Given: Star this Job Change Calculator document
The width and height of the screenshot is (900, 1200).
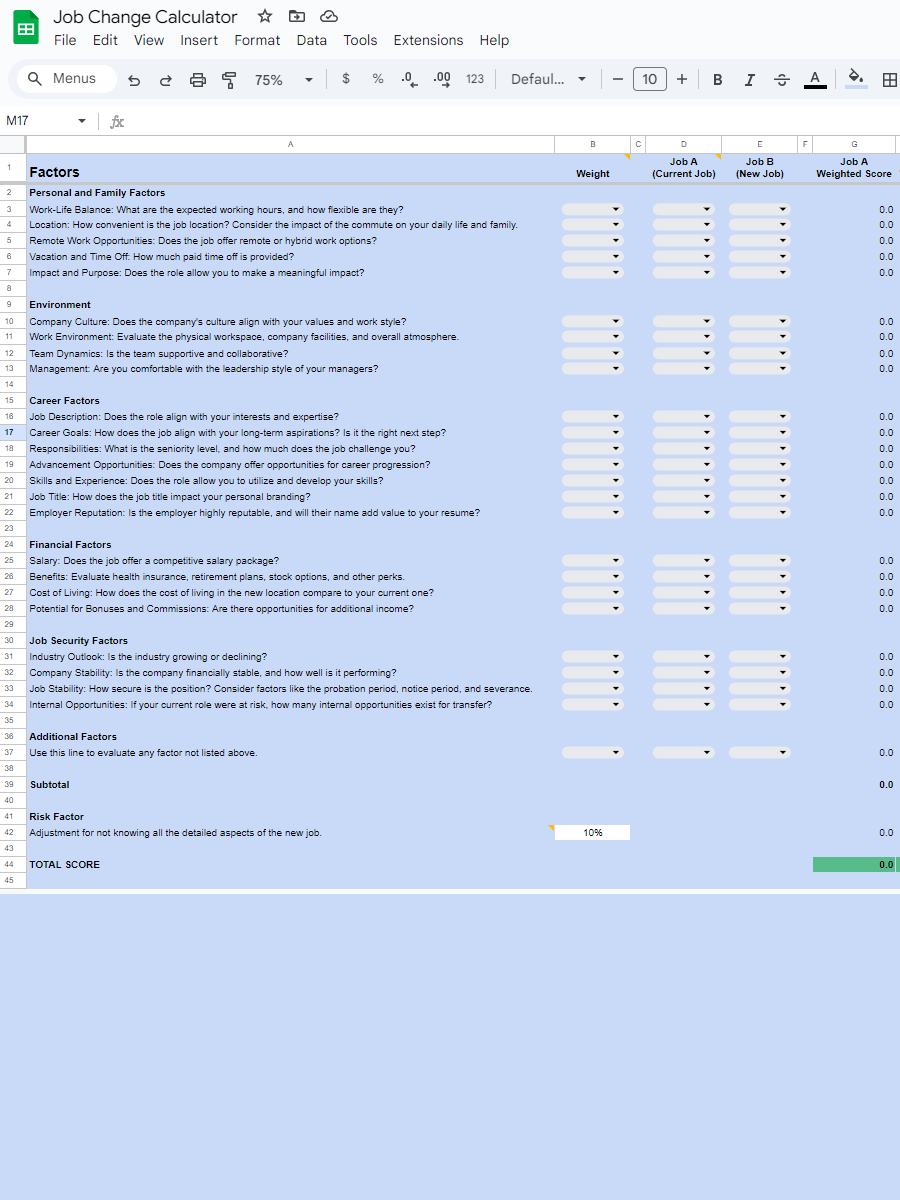Looking at the screenshot, I should [265, 16].
